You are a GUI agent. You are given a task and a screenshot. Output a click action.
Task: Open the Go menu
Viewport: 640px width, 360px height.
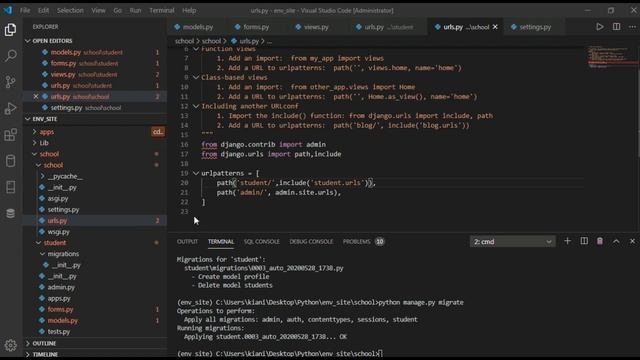118,10
